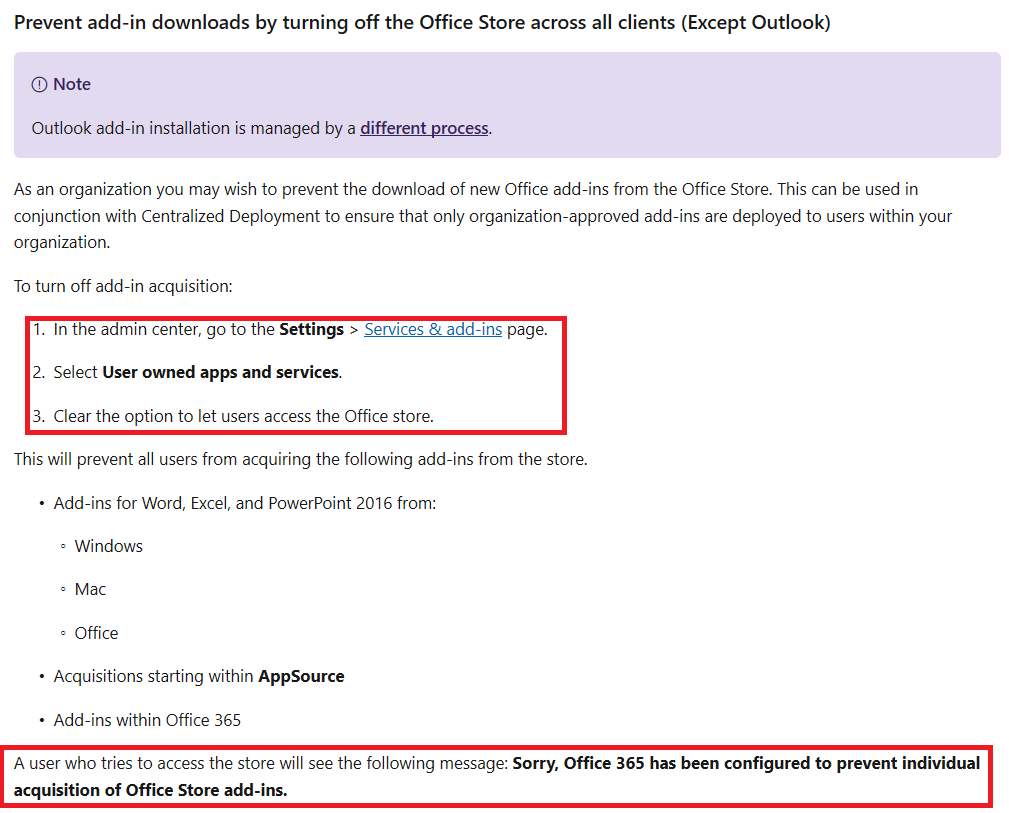This screenshot has width=1009, height=813.
Task: Click the sentence about Centralized Deployment
Action: (x=480, y=215)
